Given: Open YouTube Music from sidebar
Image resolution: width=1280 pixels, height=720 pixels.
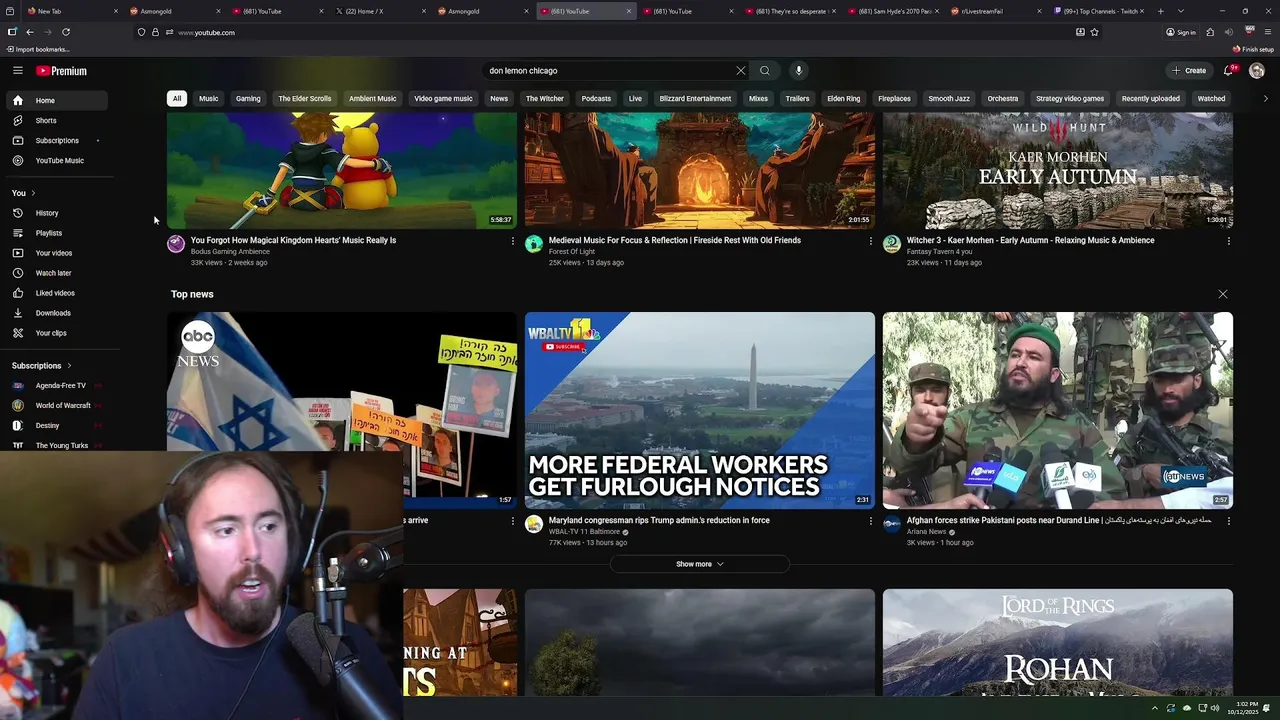Looking at the screenshot, I should (x=55, y=160).
